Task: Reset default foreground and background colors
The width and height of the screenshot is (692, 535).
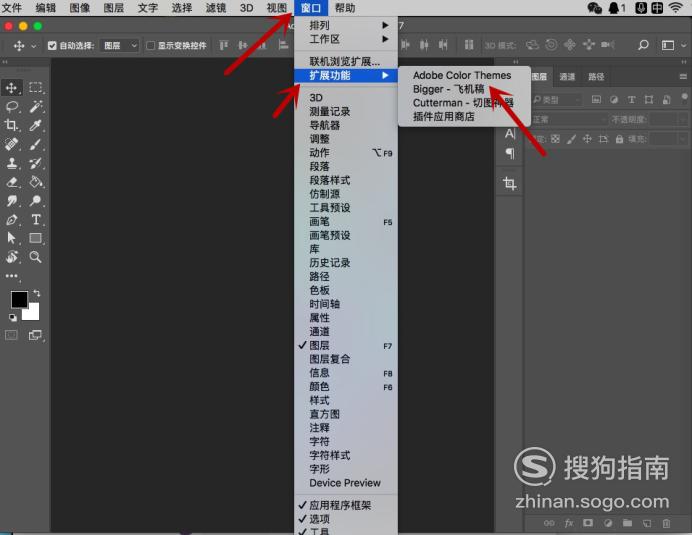Action: coord(13,317)
